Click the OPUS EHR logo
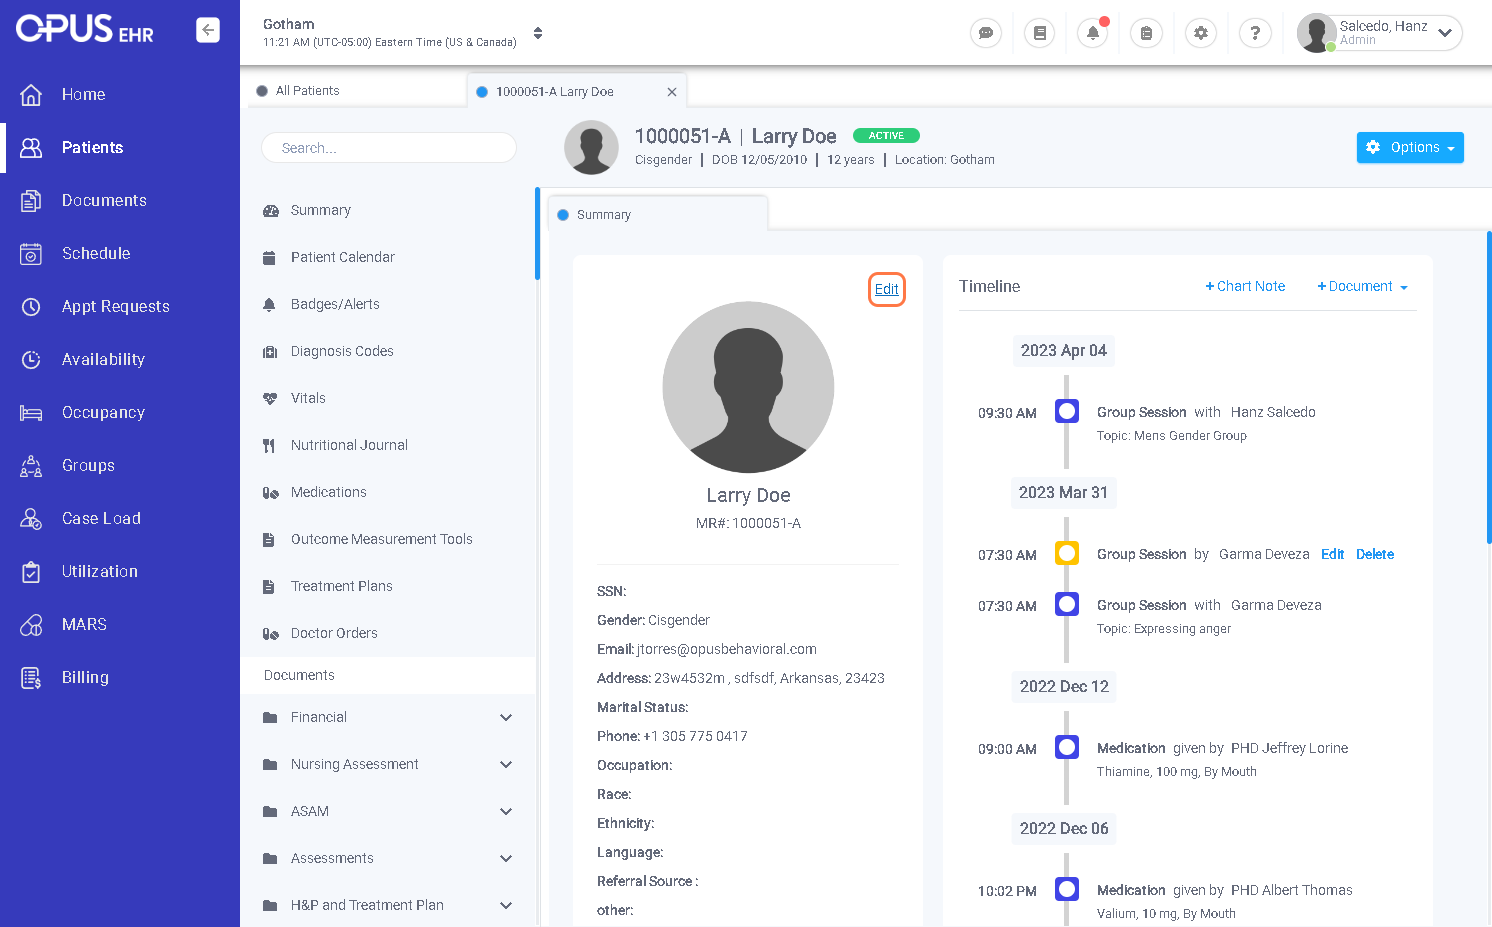Image resolution: width=1492 pixels, height=927 pixels. point(85,30)
